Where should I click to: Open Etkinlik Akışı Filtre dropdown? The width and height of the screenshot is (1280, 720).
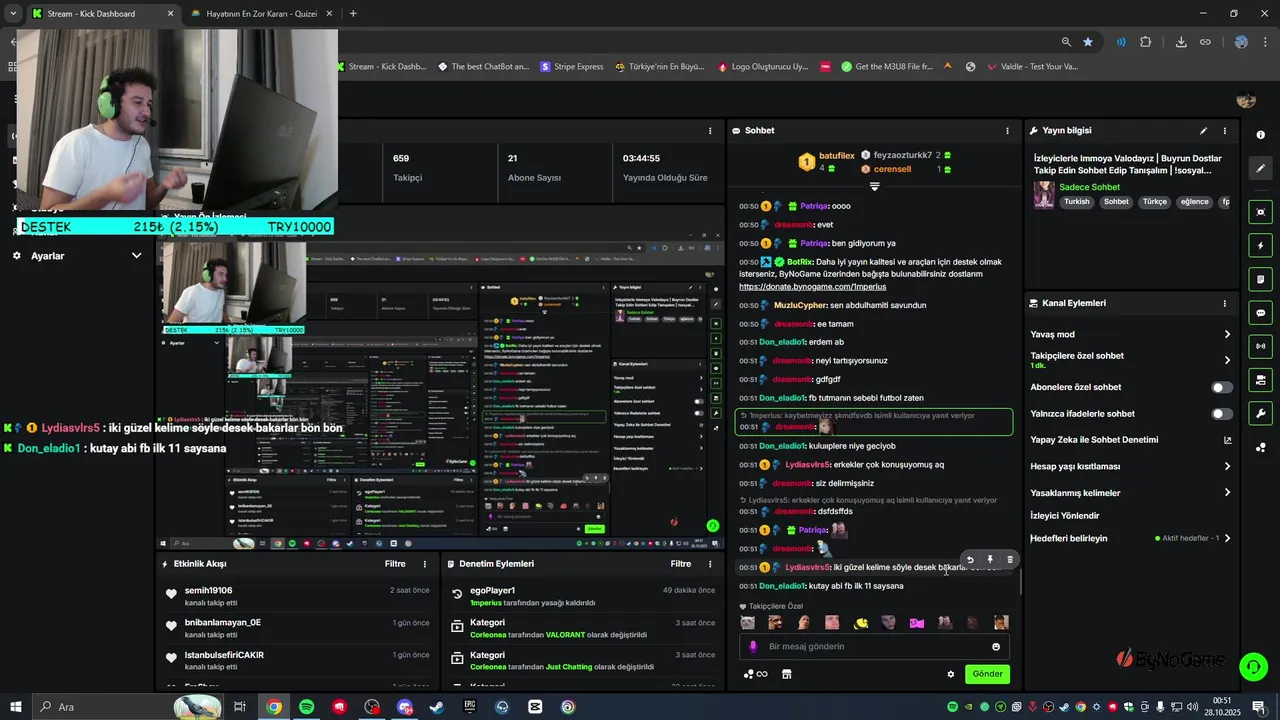(x=395, y=564)
